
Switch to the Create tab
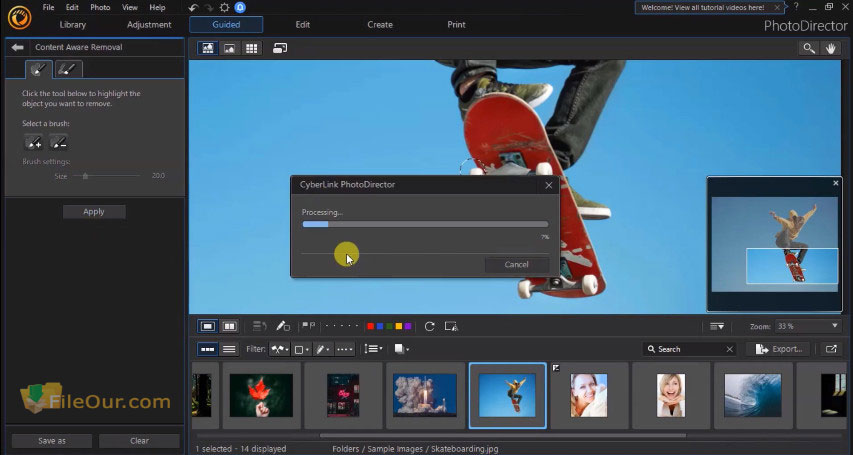tap(380, 24)
